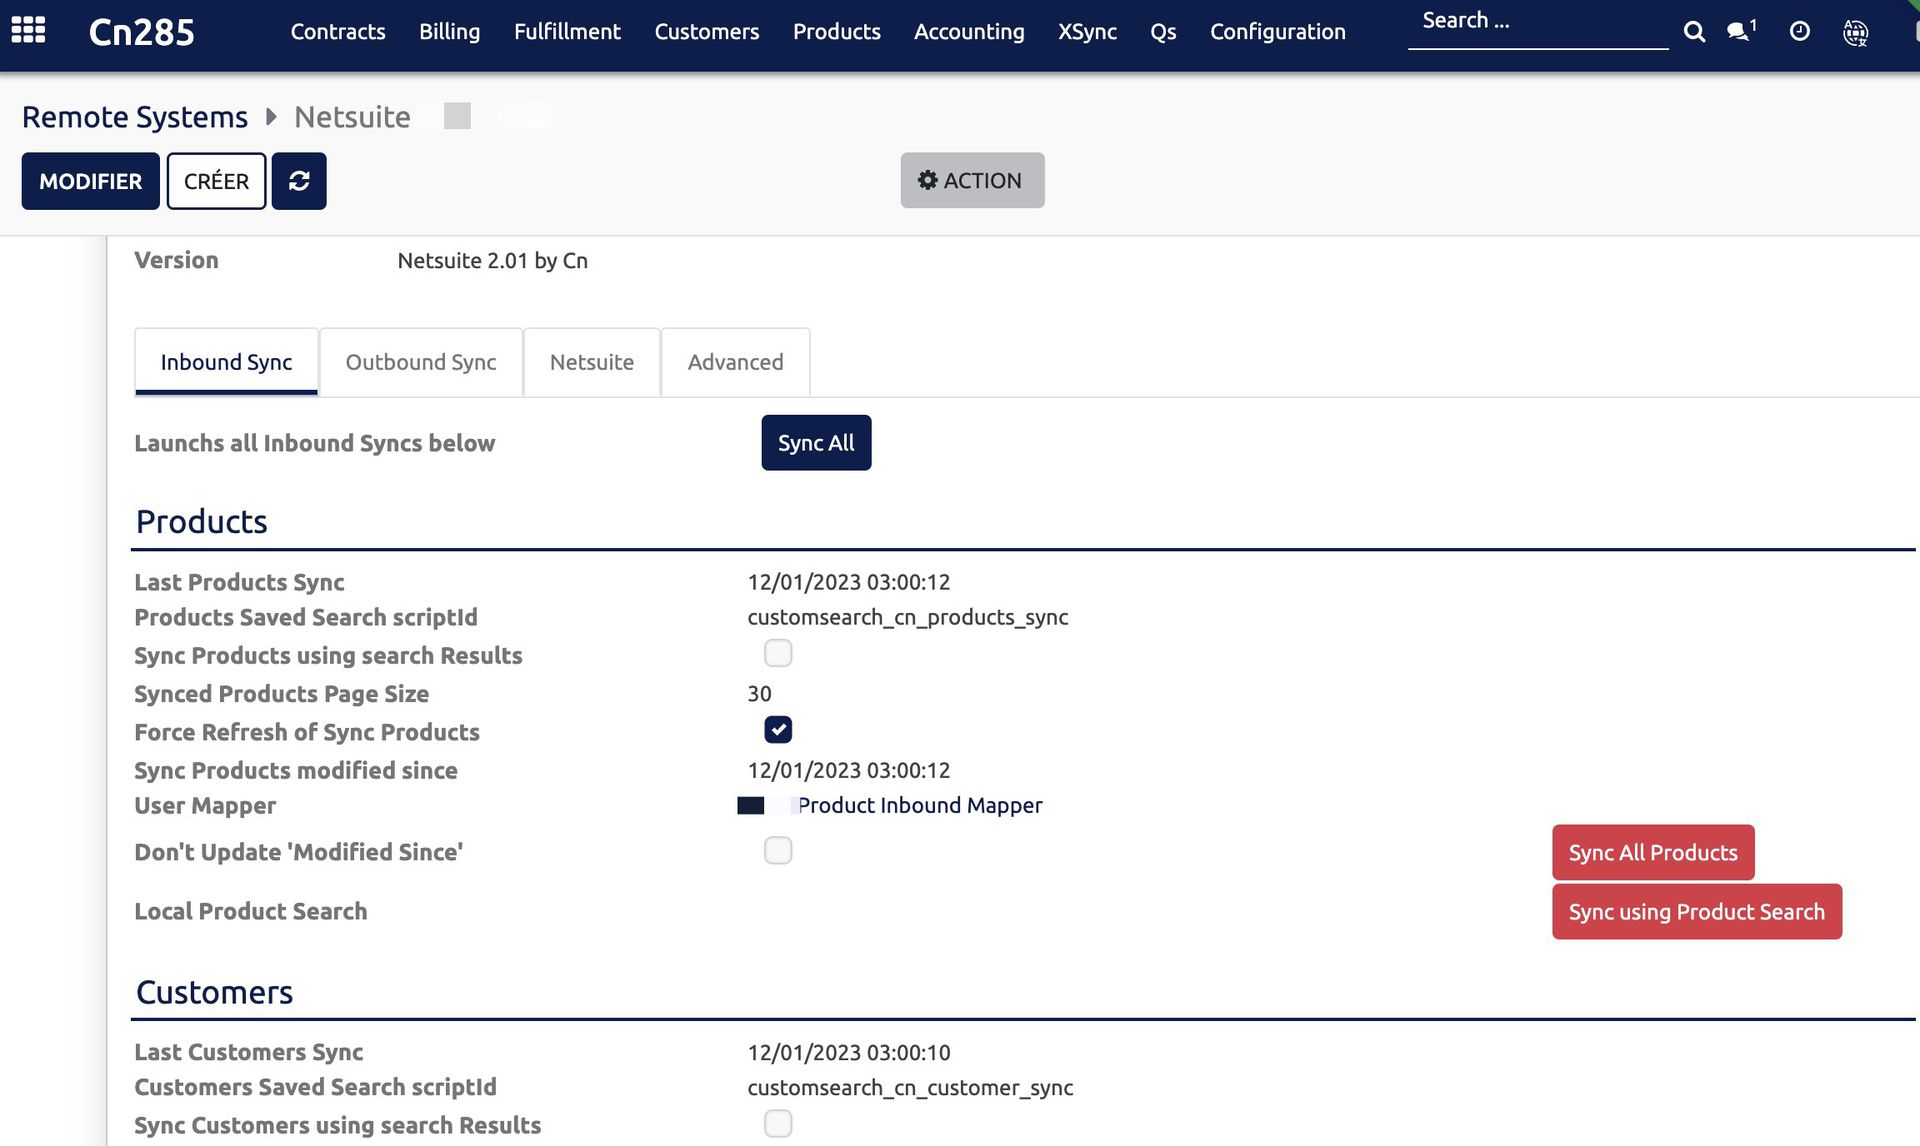Click Last Products Sync date value

coord(849,582)
